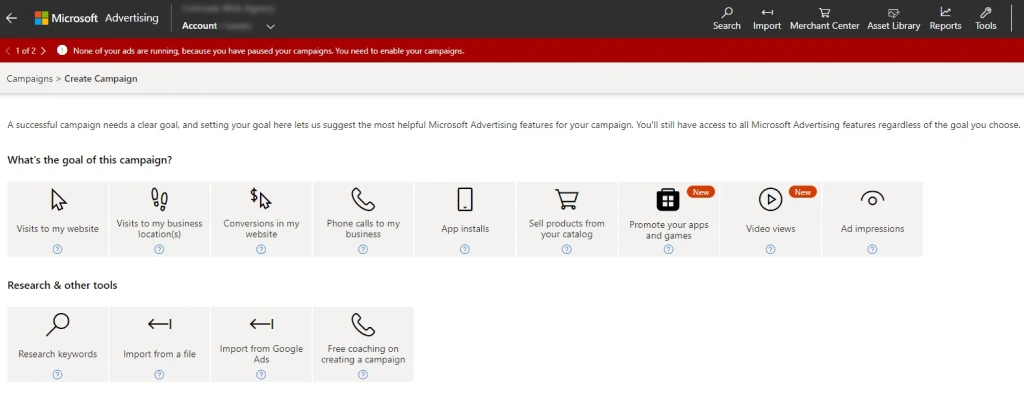Open the Tools menu
The width and height of the screenshot is (1024, 414).
[985, 19]
